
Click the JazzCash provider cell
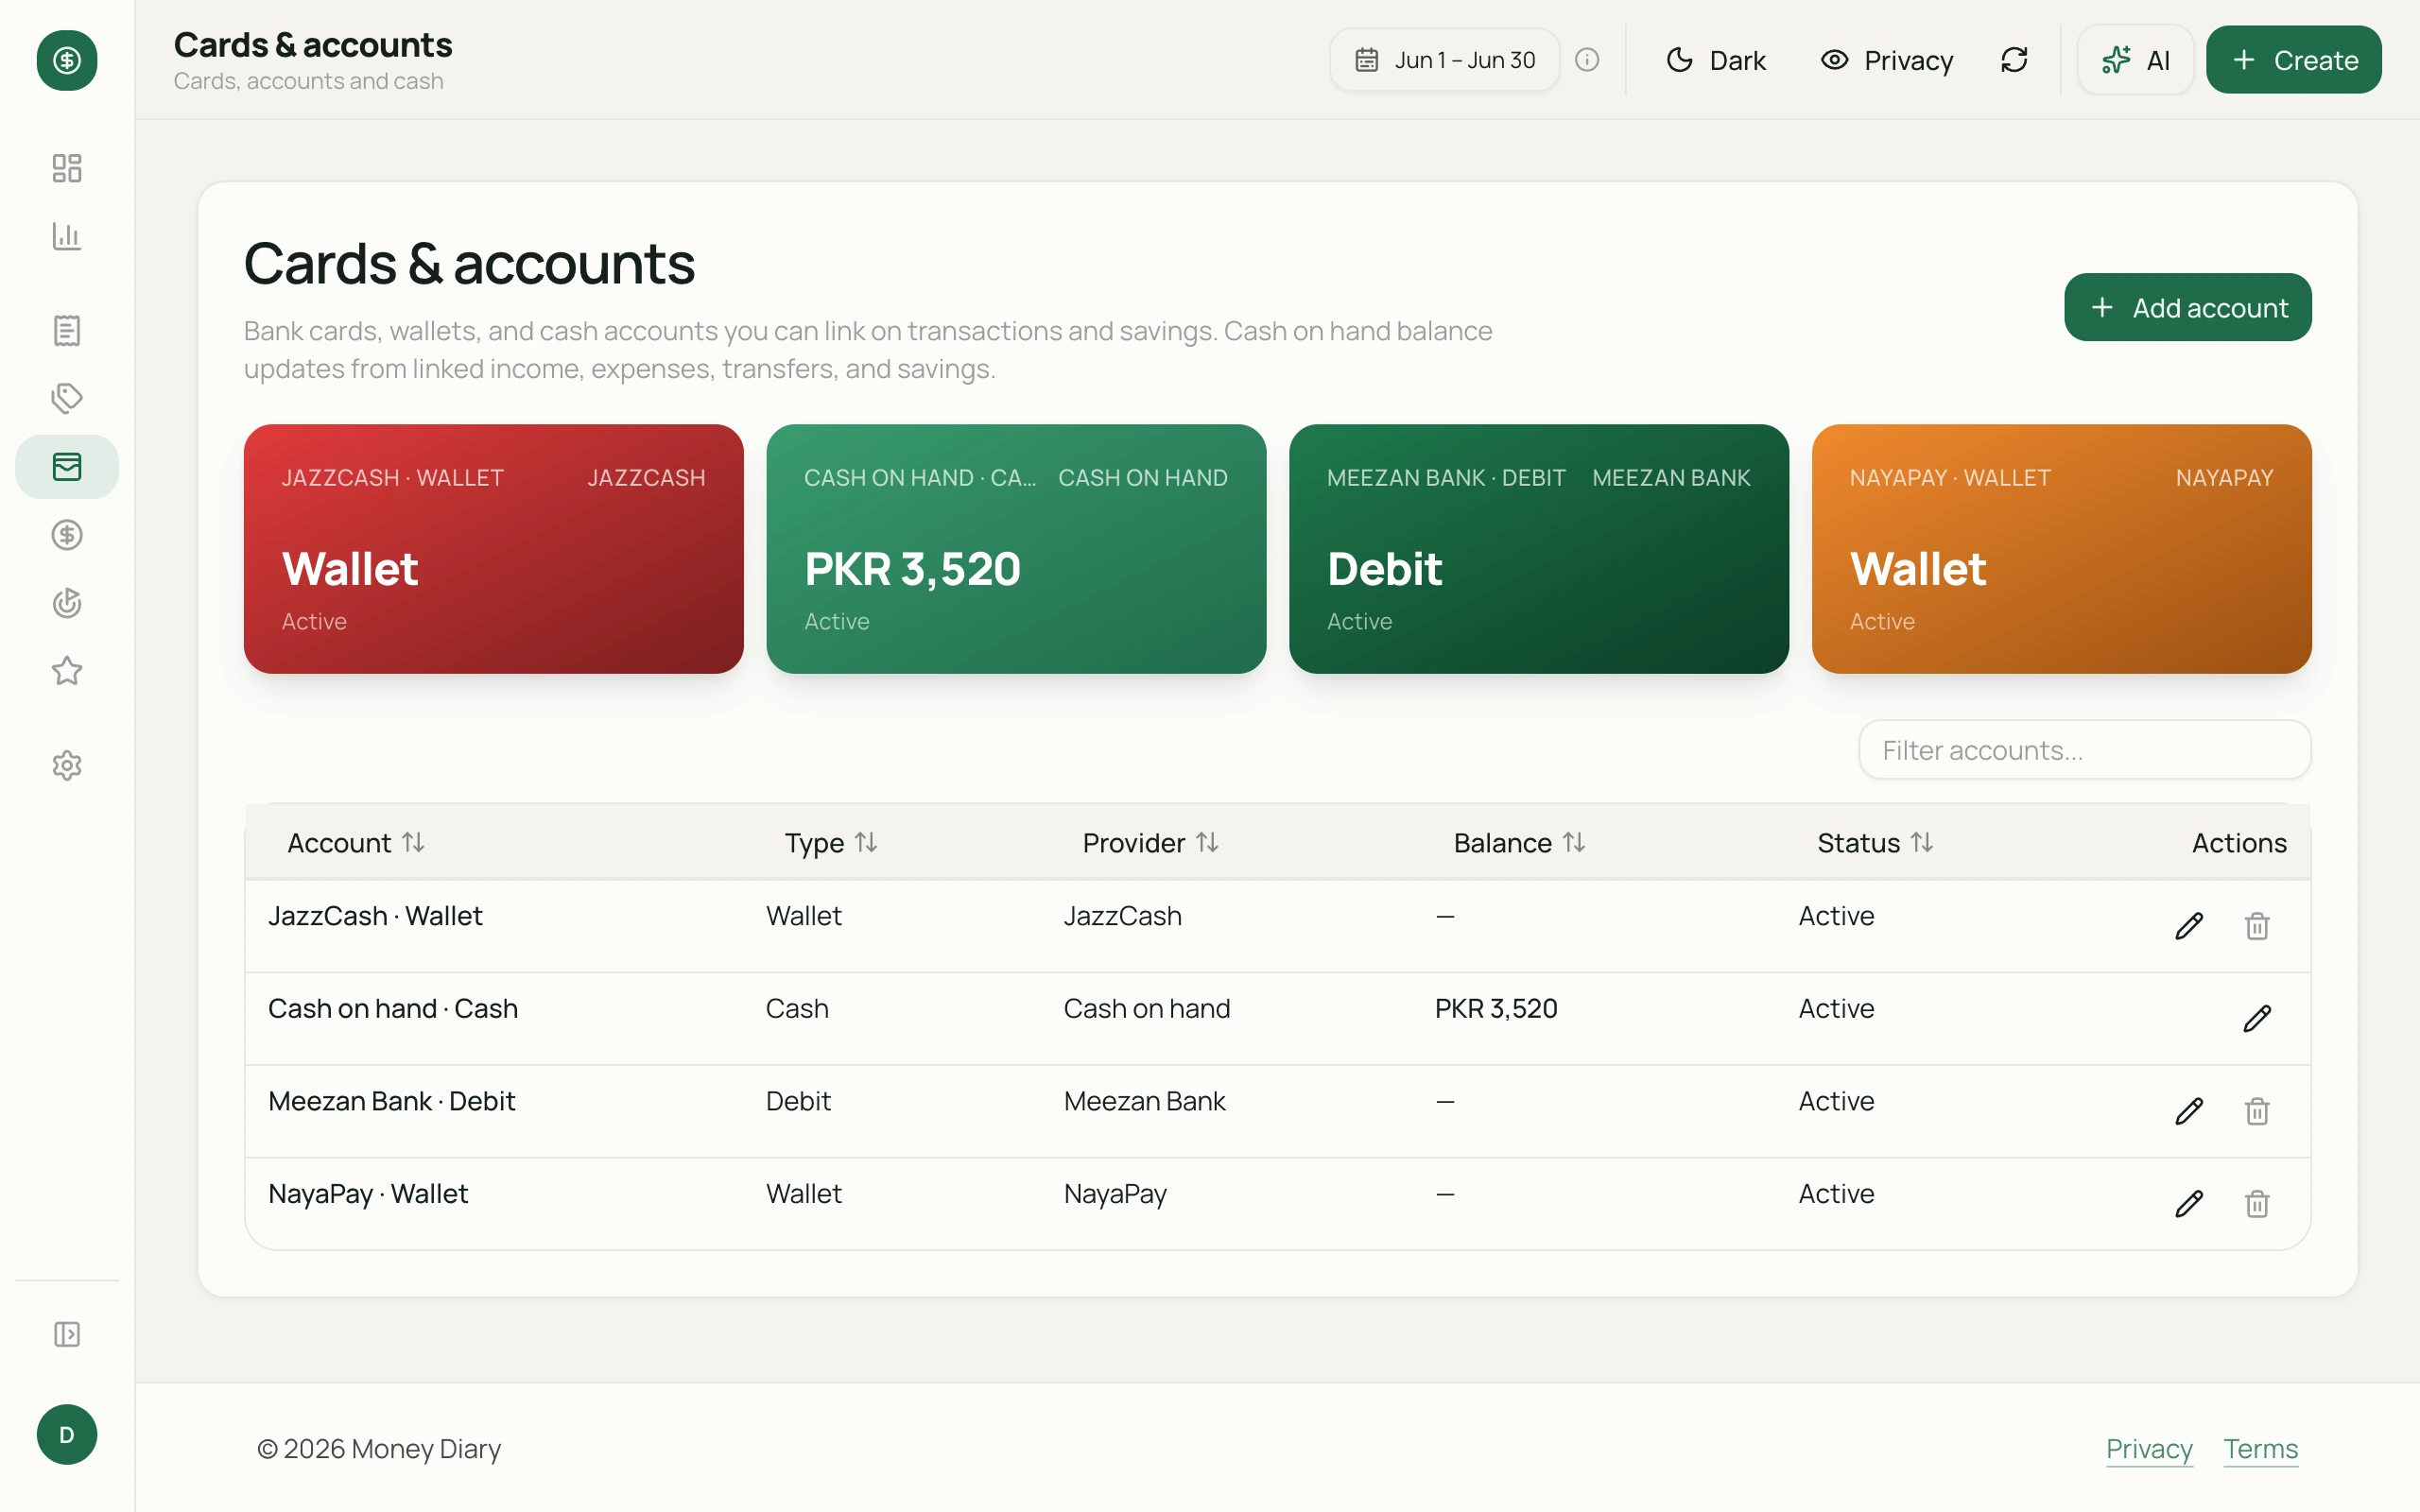tap(1122, 916)
